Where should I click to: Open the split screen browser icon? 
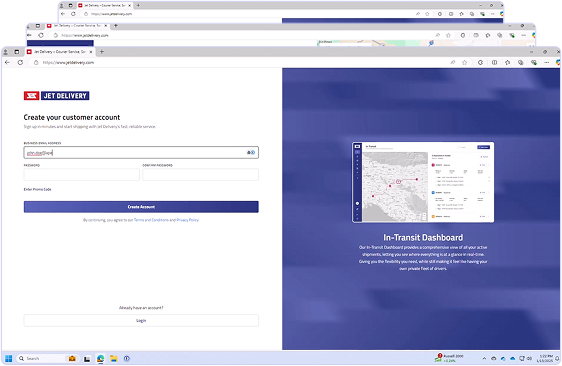494,62
